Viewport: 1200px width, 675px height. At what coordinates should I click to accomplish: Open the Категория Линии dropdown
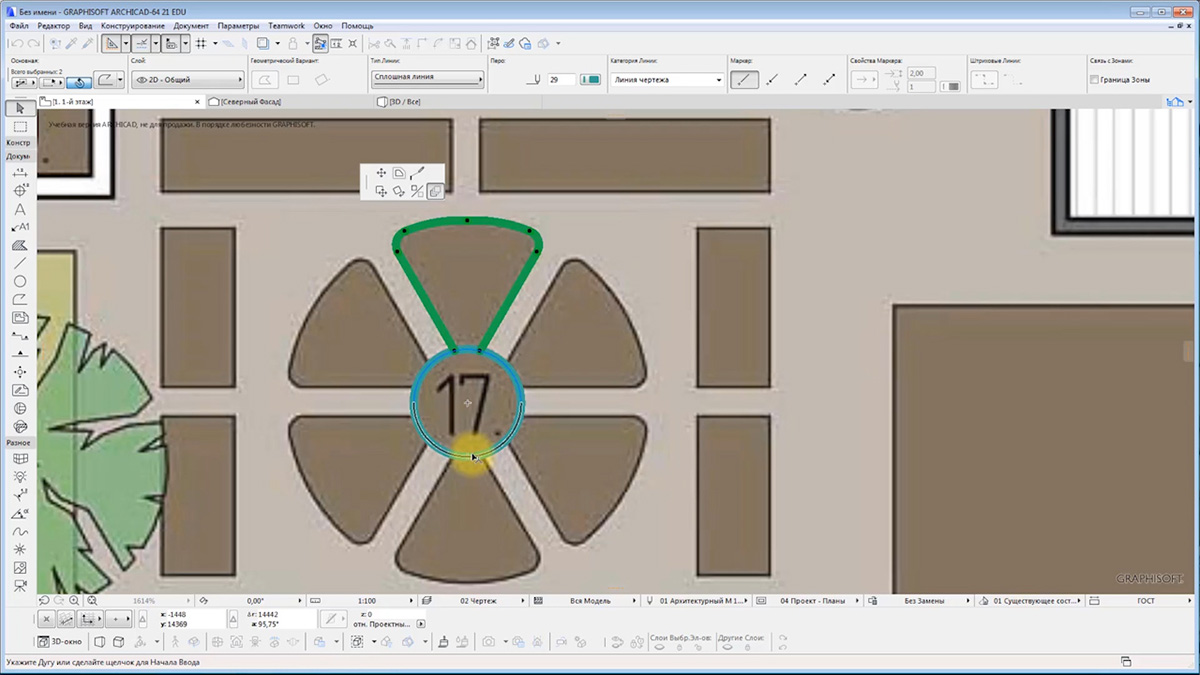point(667,80)
